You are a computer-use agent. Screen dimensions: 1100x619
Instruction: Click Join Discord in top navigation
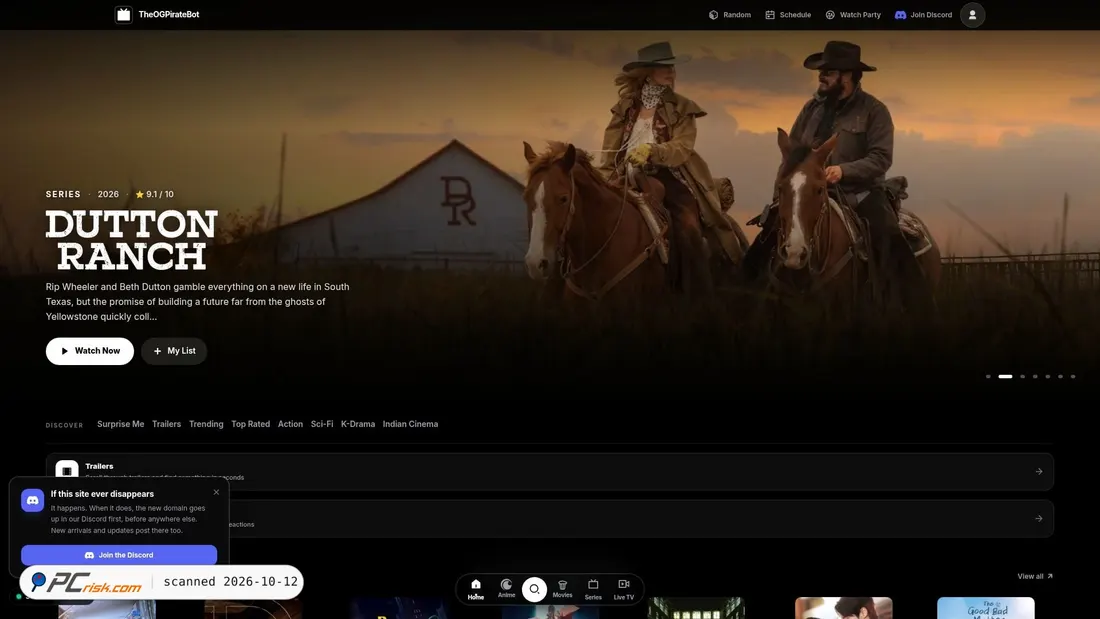[x=923, y=15]
